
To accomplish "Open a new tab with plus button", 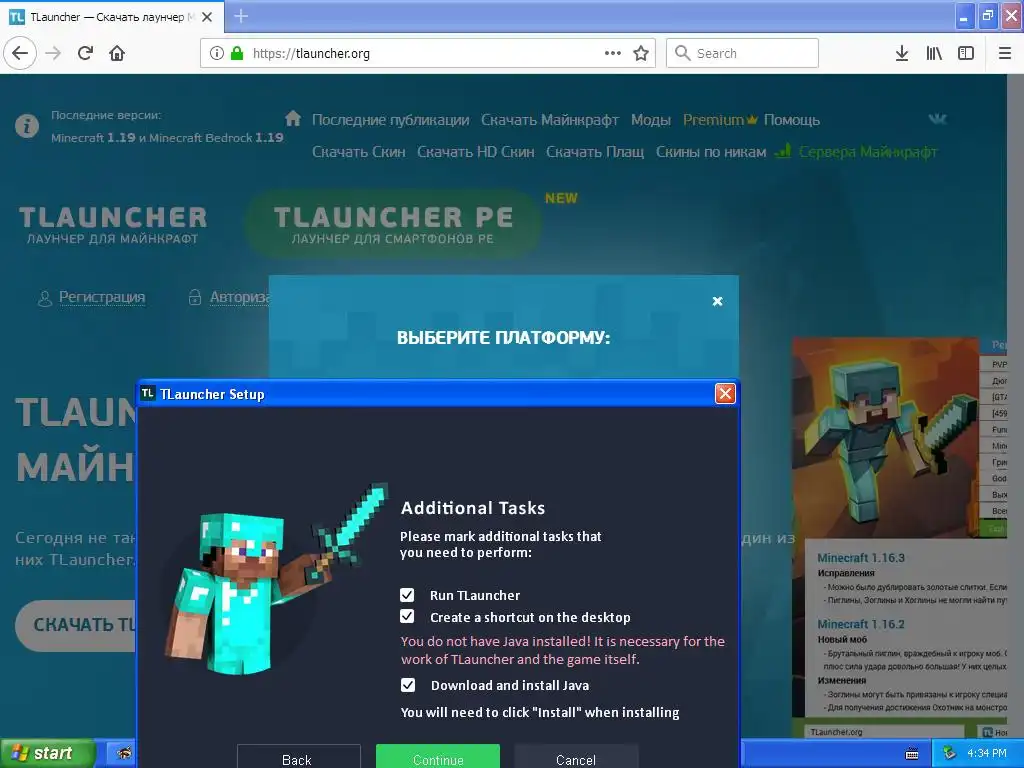I will (241, 16).
